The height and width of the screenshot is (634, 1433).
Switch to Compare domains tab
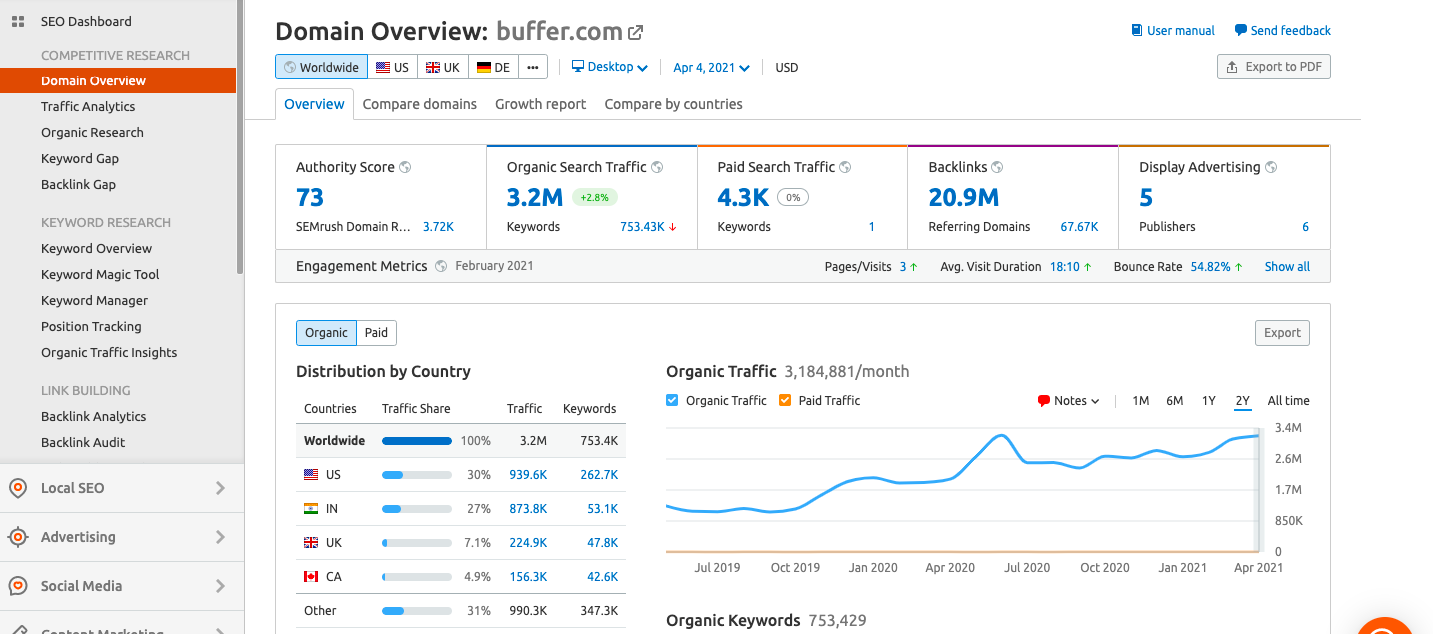420,104
